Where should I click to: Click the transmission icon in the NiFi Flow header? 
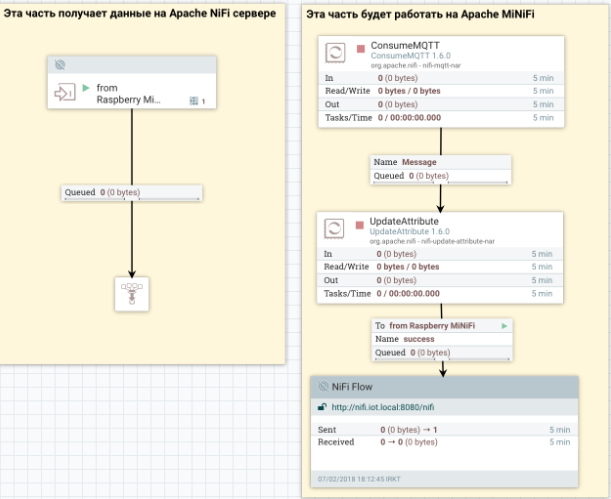pyautogui.click(x=323, y=386)
